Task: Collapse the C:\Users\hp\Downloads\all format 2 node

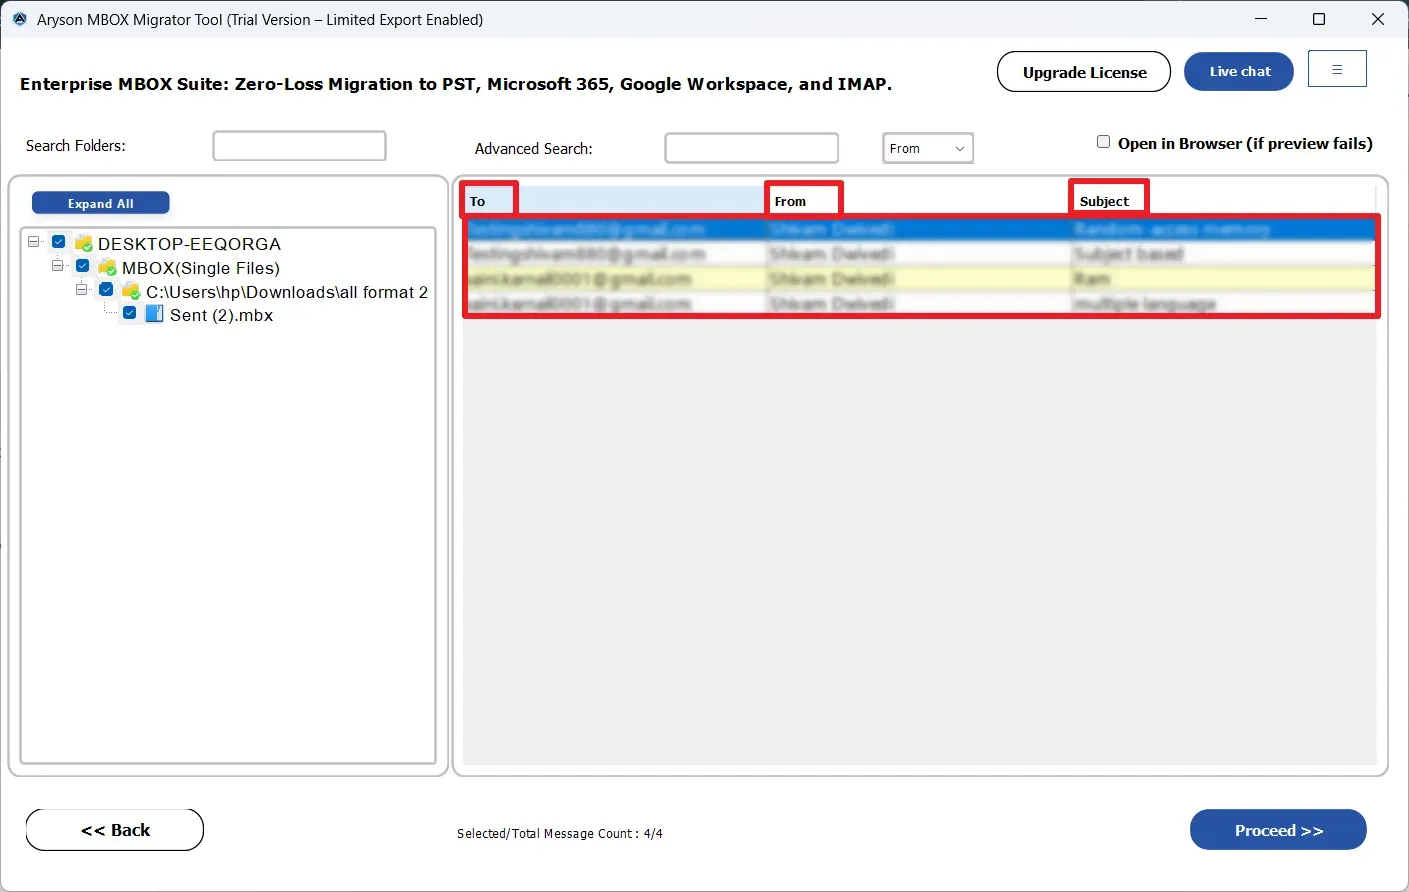Action: [82, 290]
